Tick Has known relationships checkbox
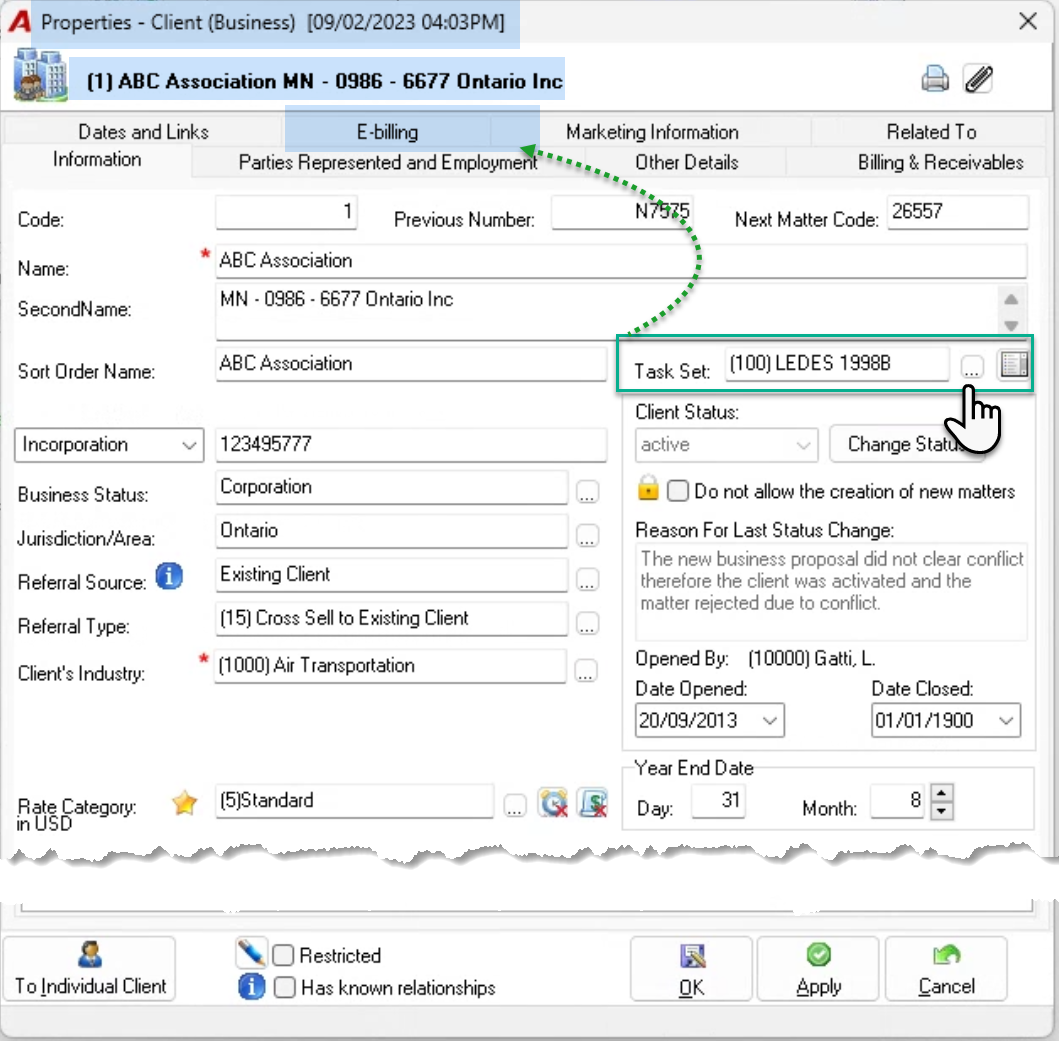Screen dimensions: 1059x1041 pos(284,987)
